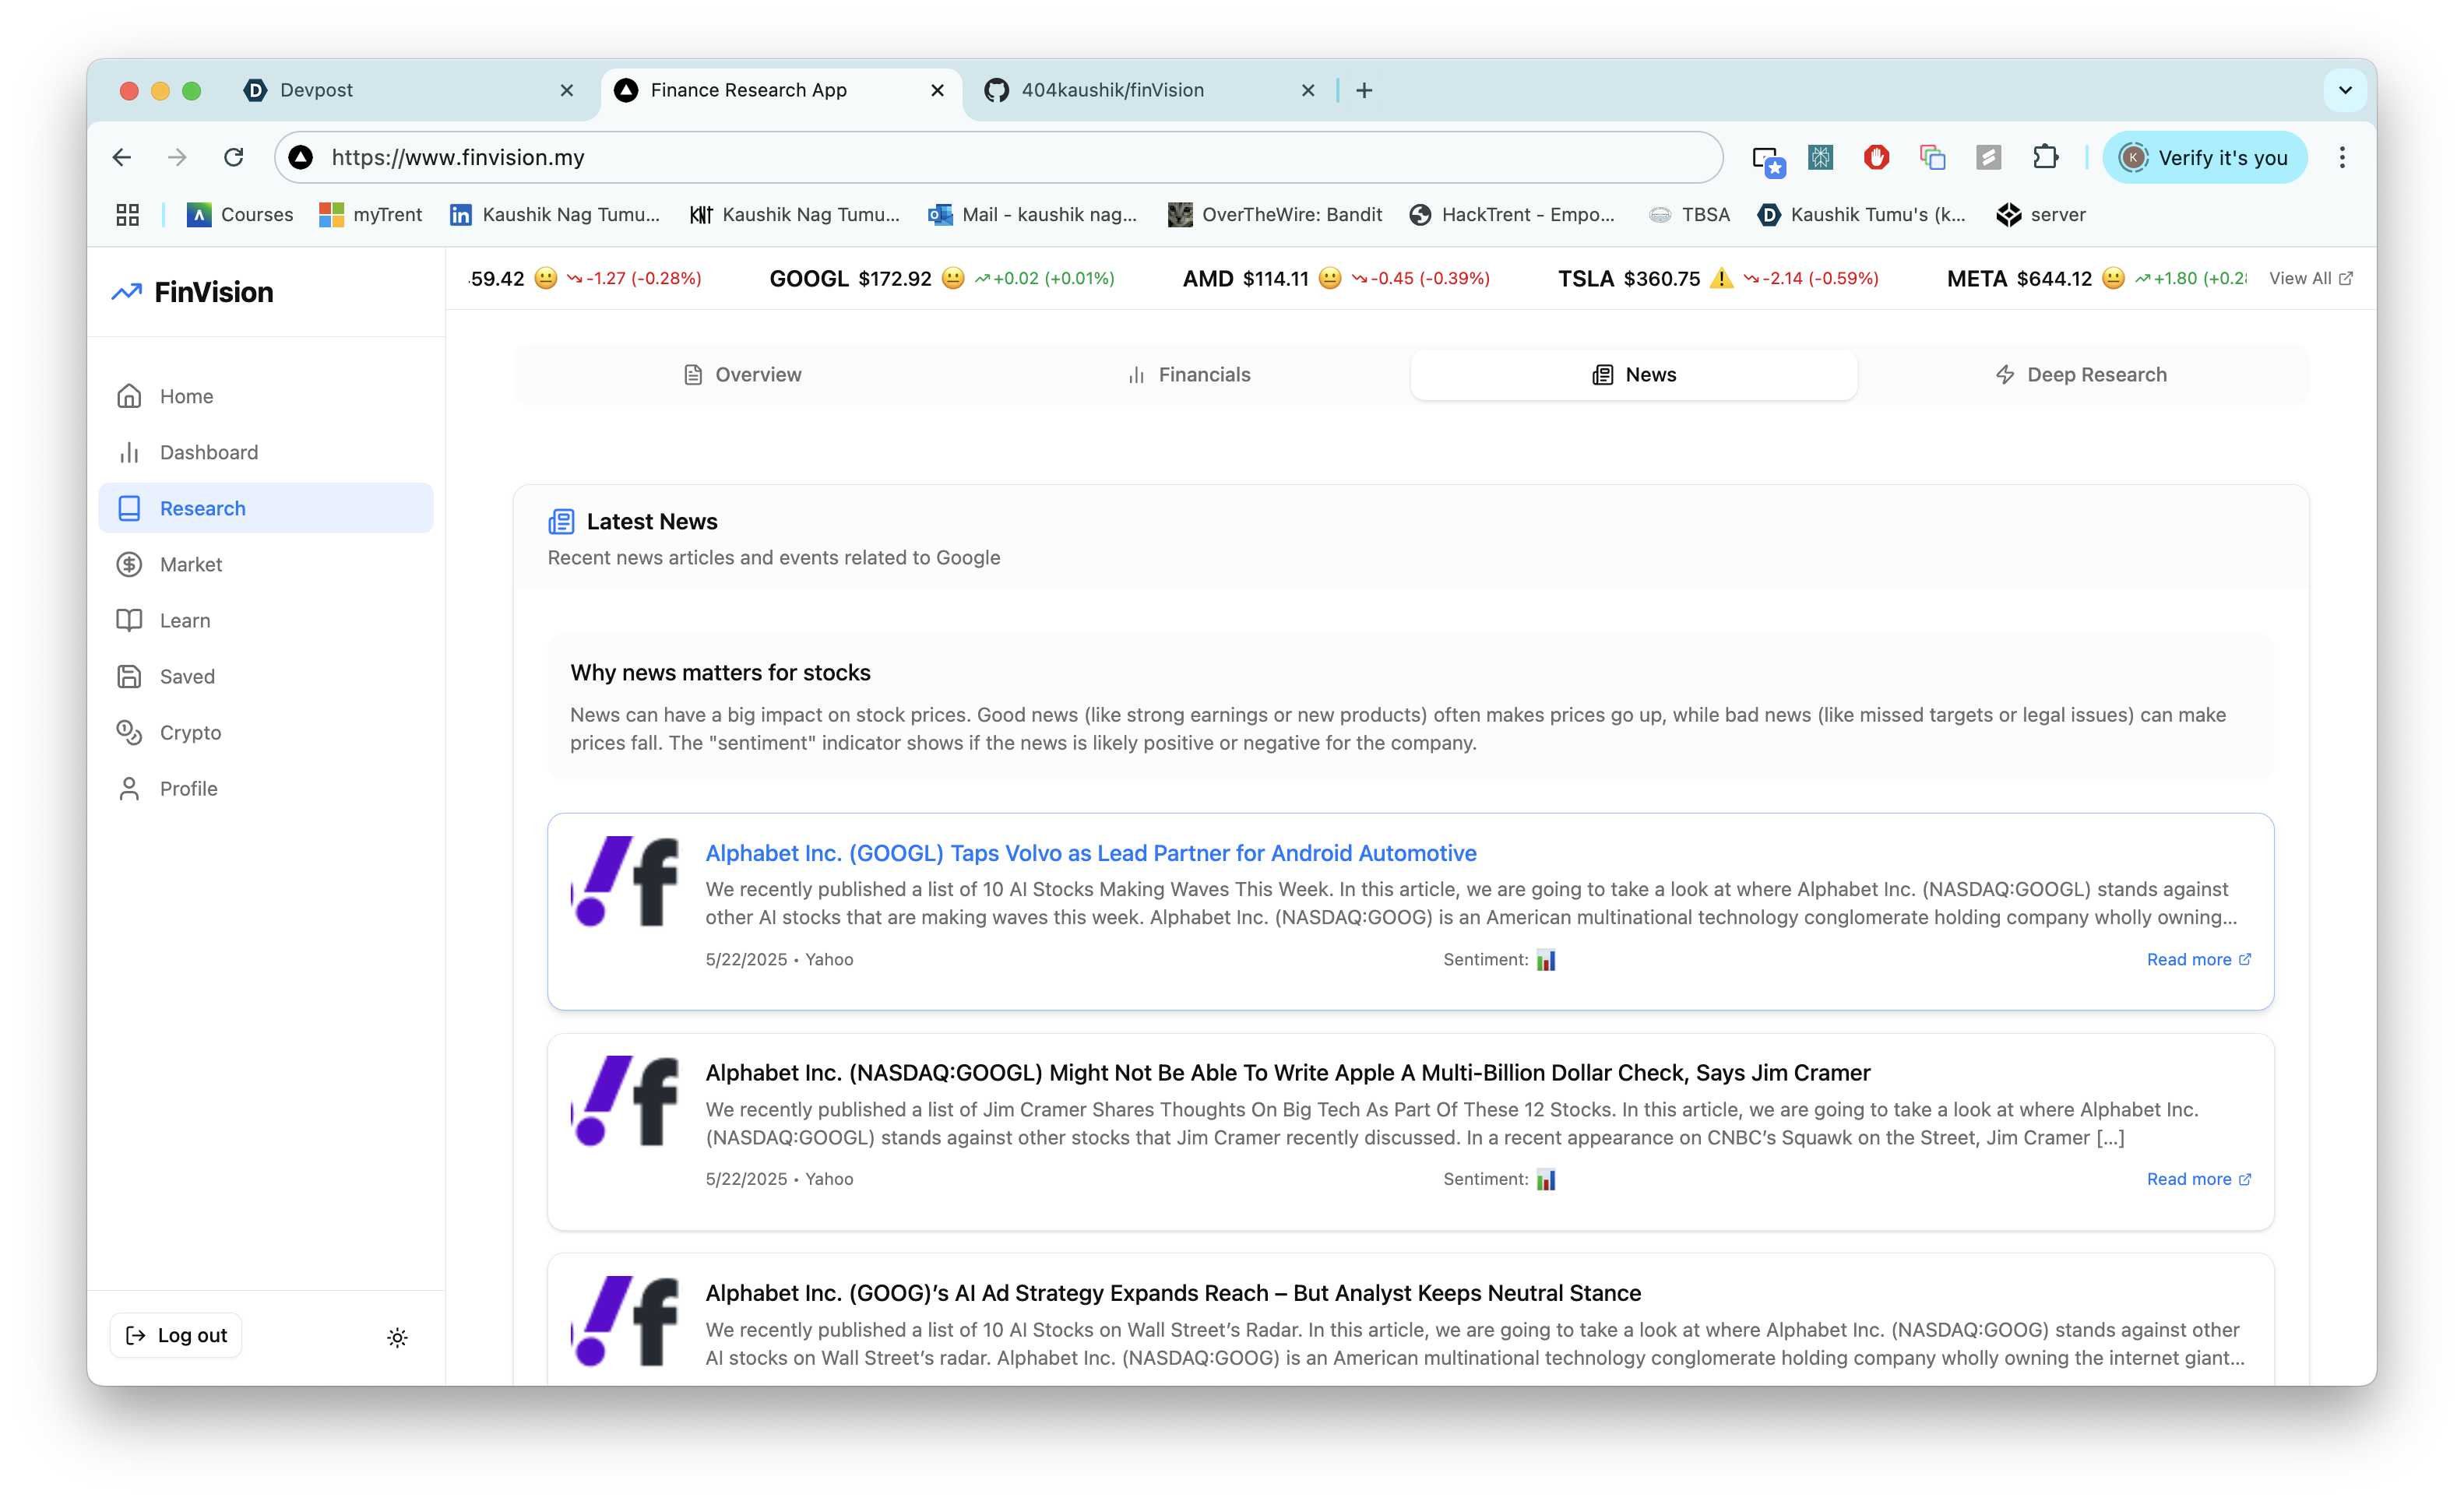Go to Market section in sidebar
This screenshot has height=1501, width=2464.
[x=190, y=564]
